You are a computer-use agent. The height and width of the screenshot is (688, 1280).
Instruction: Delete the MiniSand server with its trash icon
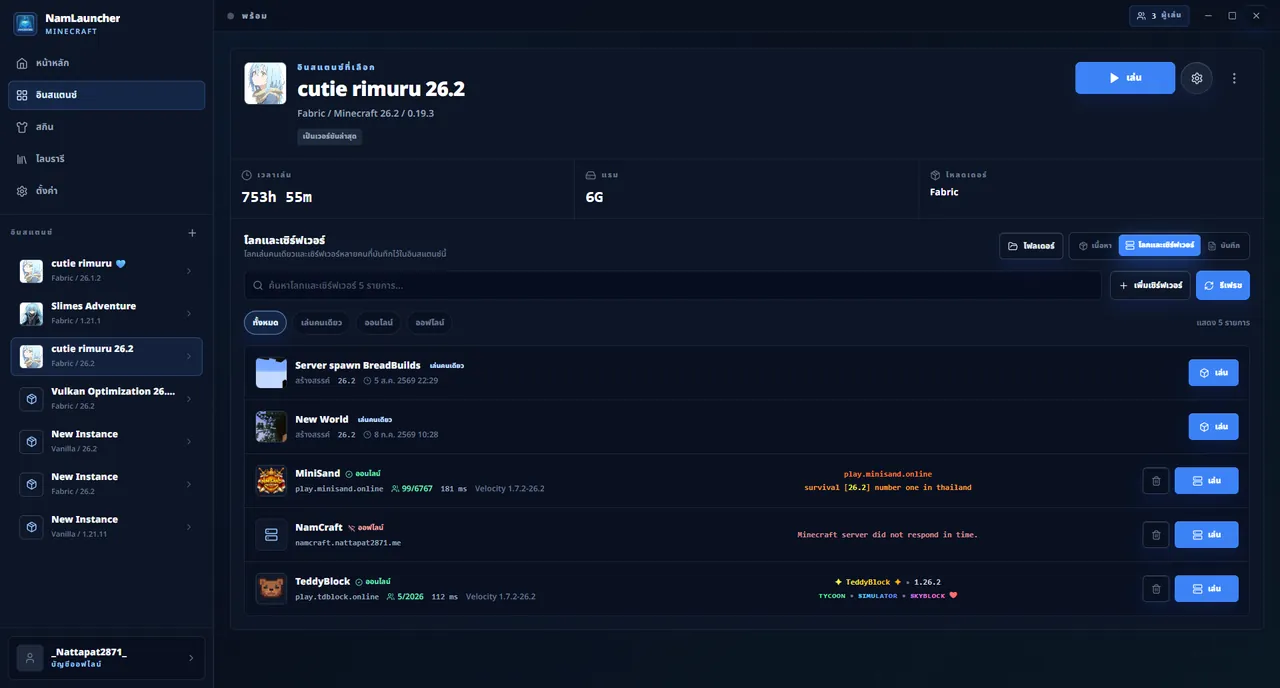pos(1156,481)
